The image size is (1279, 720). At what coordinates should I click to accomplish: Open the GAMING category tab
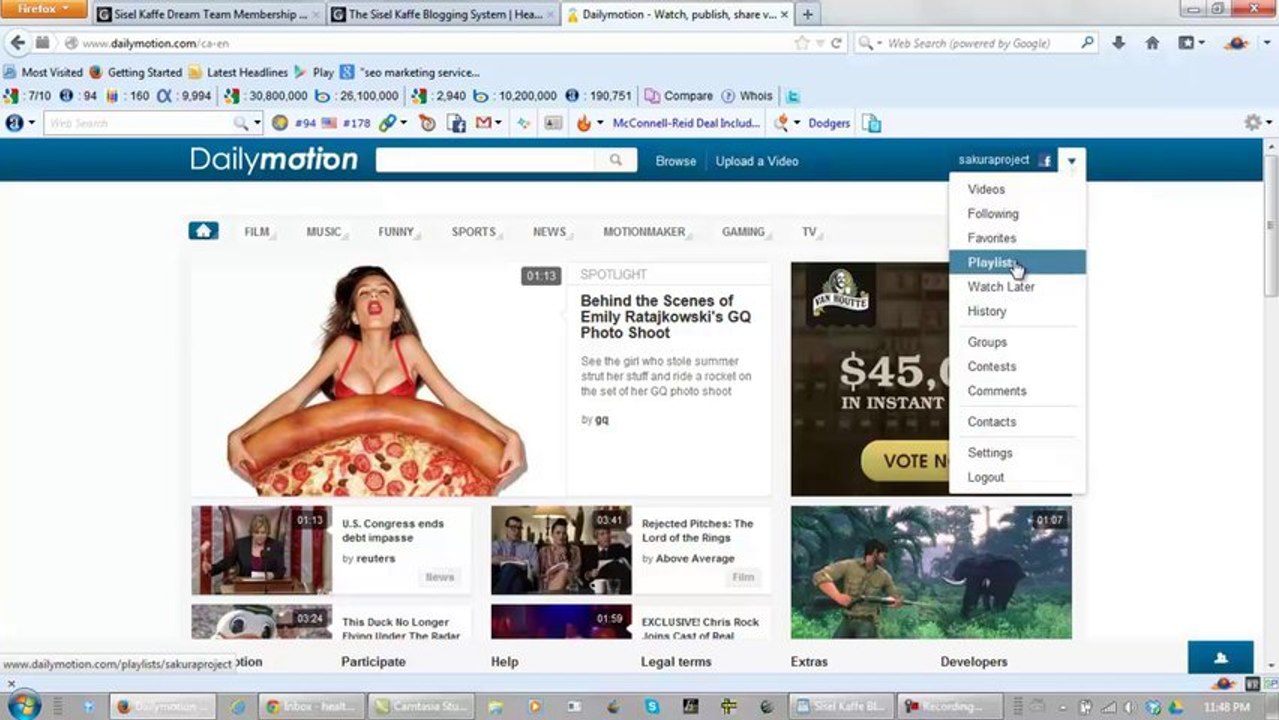click(x=744, y=232)
